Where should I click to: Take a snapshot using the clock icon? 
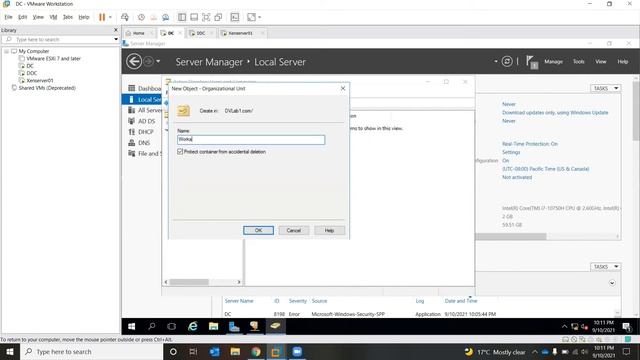coord(141,17)
